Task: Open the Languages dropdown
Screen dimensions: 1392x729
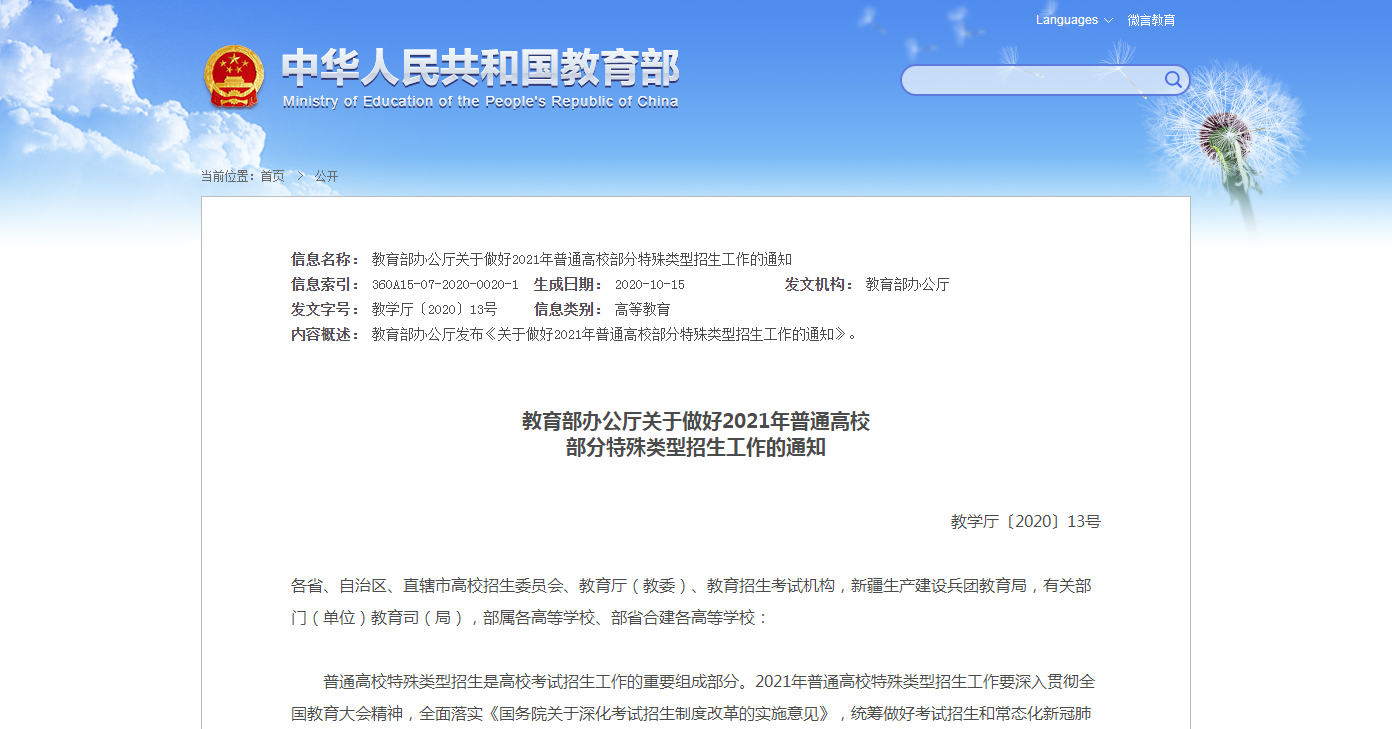Action: point(1074,20)
